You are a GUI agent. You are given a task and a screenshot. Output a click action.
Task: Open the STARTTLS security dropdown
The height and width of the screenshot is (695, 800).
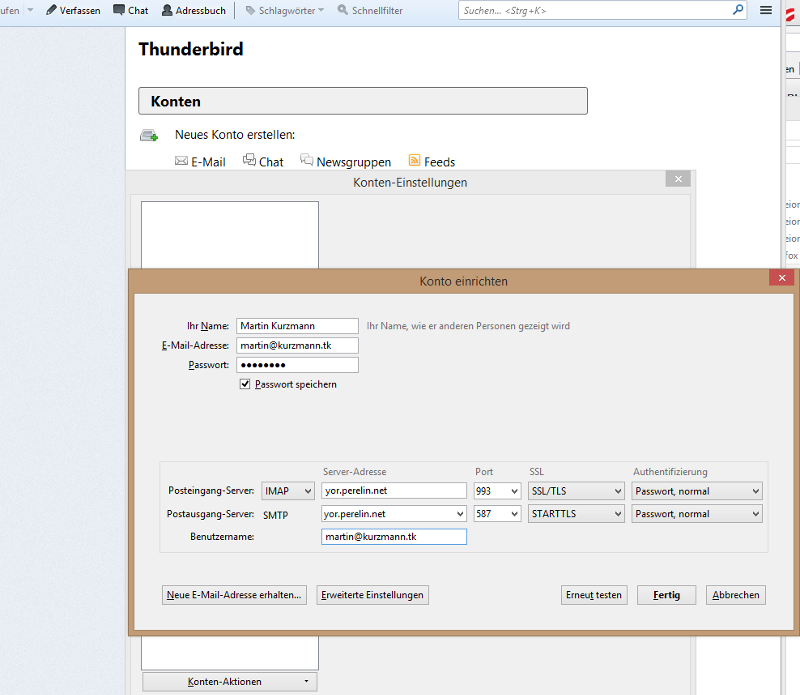pos(576,514)
